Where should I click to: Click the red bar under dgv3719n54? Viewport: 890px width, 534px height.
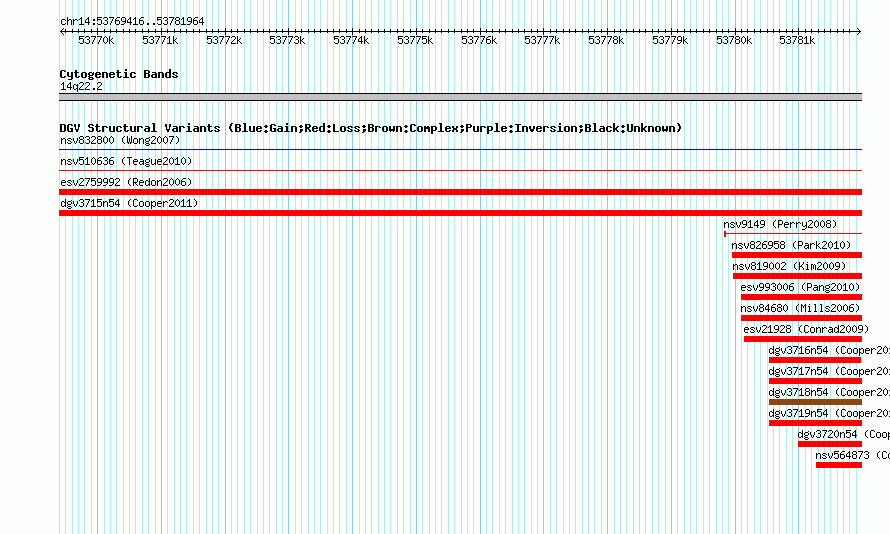(815, 423)
